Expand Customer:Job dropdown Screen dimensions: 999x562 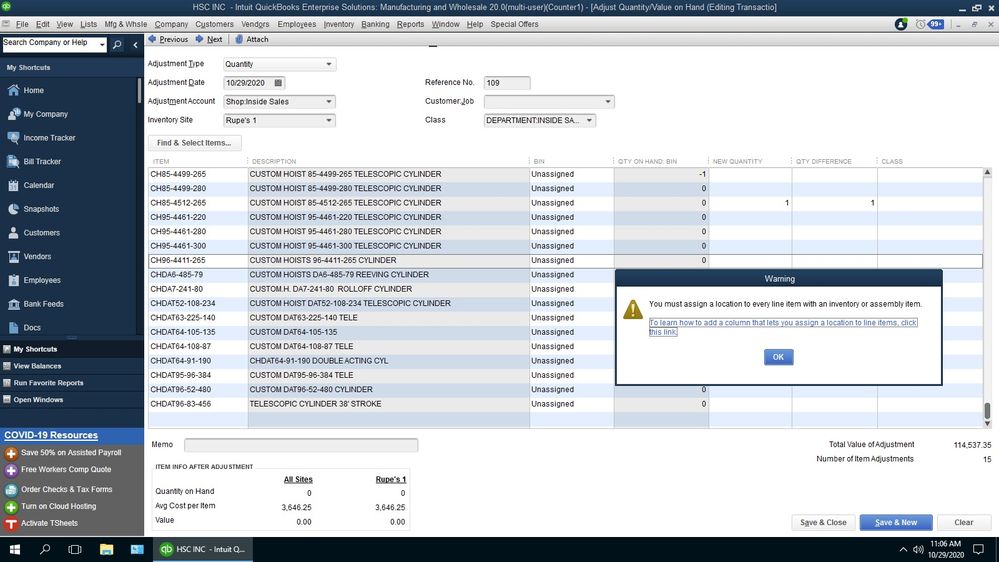tap(608, 102)
